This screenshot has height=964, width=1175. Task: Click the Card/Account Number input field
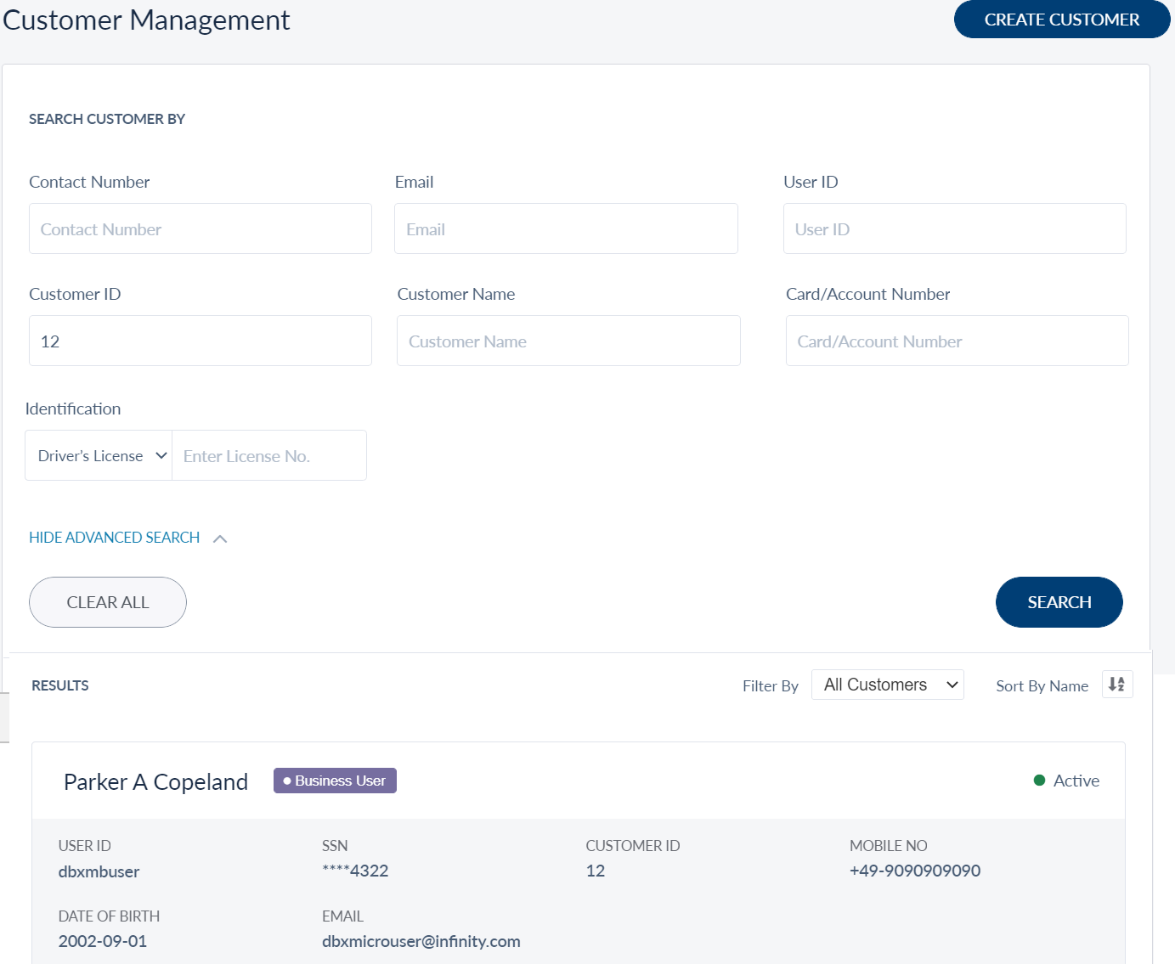coord(957,341)
